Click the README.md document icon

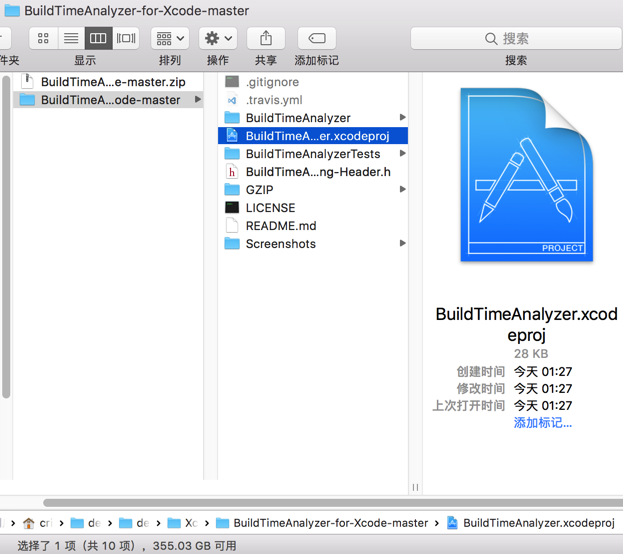pyautogui.click(x=232, y=225)
